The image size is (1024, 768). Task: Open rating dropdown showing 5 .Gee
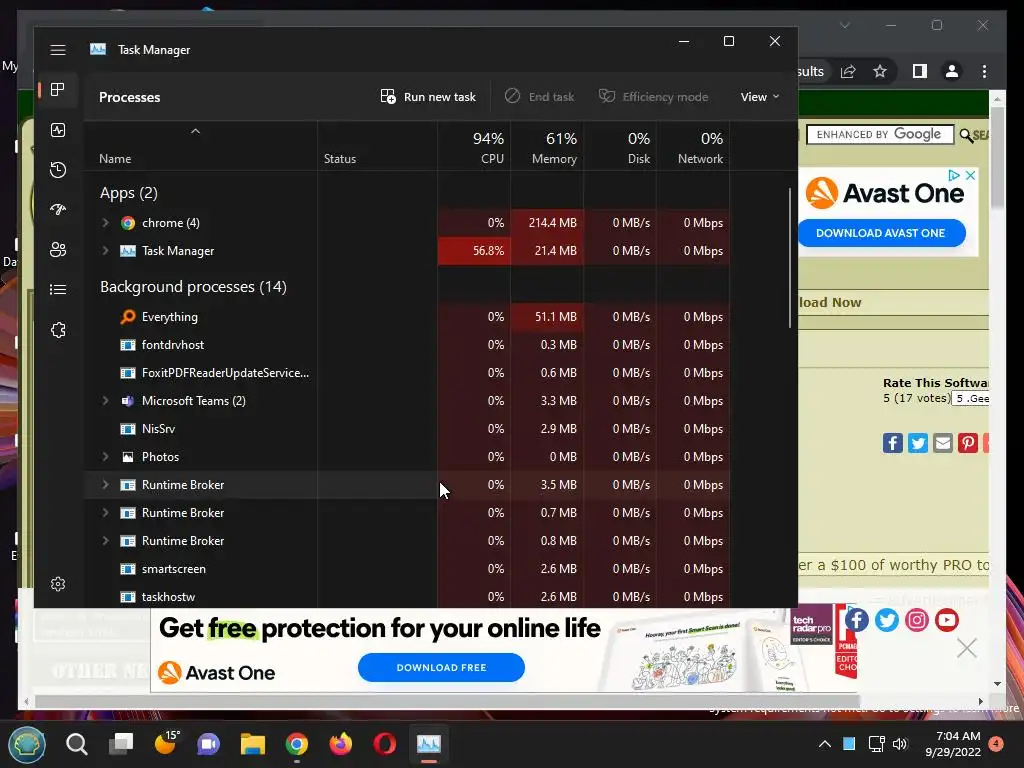pyautogui.click(x=970, y=398)
